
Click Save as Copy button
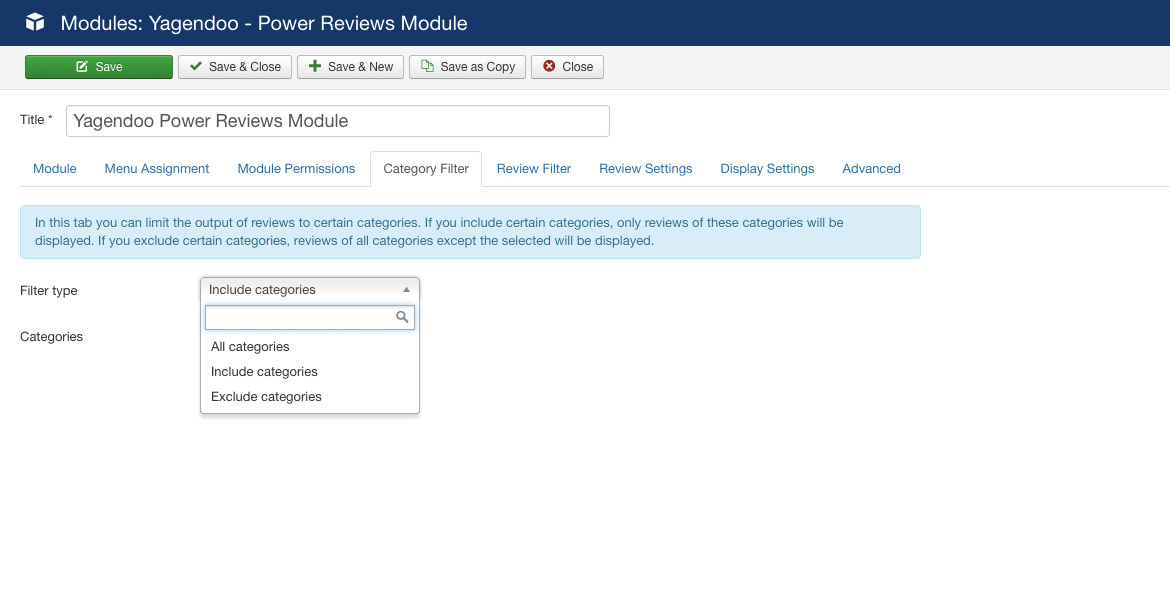(x=467, y=67)
